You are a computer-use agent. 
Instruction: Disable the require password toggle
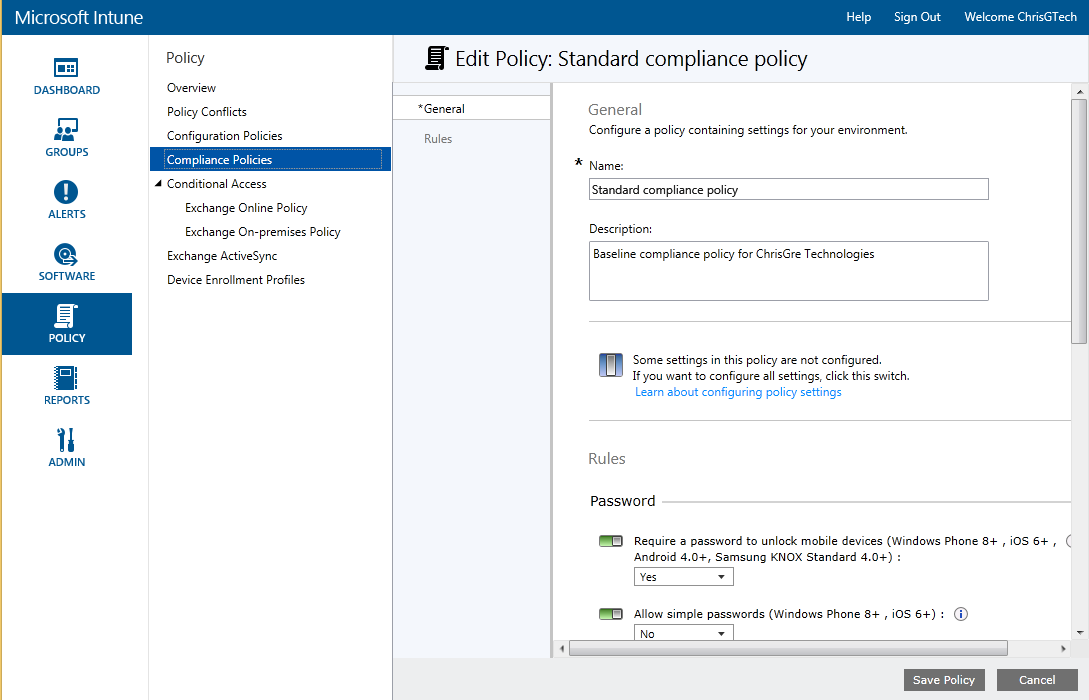click(x=610, y=540)
